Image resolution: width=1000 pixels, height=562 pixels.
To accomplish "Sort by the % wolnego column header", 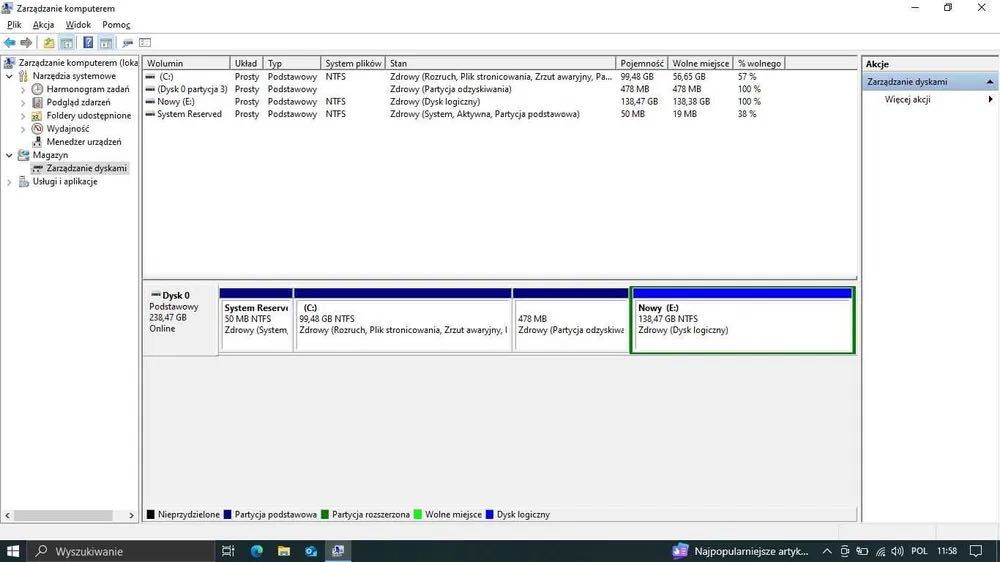I will (759, 63).
